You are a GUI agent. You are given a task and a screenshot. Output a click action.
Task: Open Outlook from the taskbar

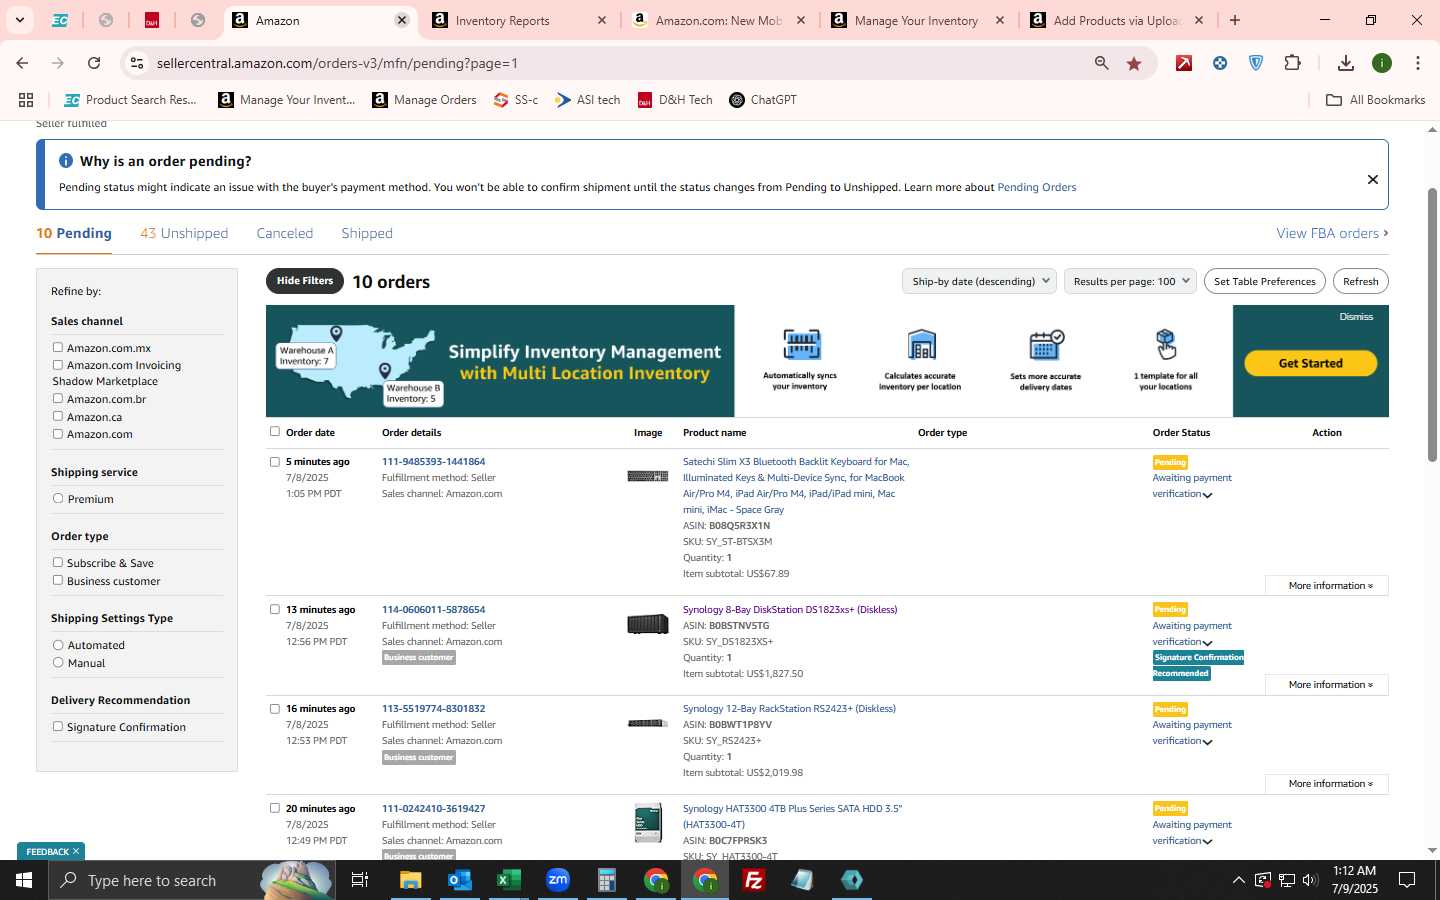[459, 880]
